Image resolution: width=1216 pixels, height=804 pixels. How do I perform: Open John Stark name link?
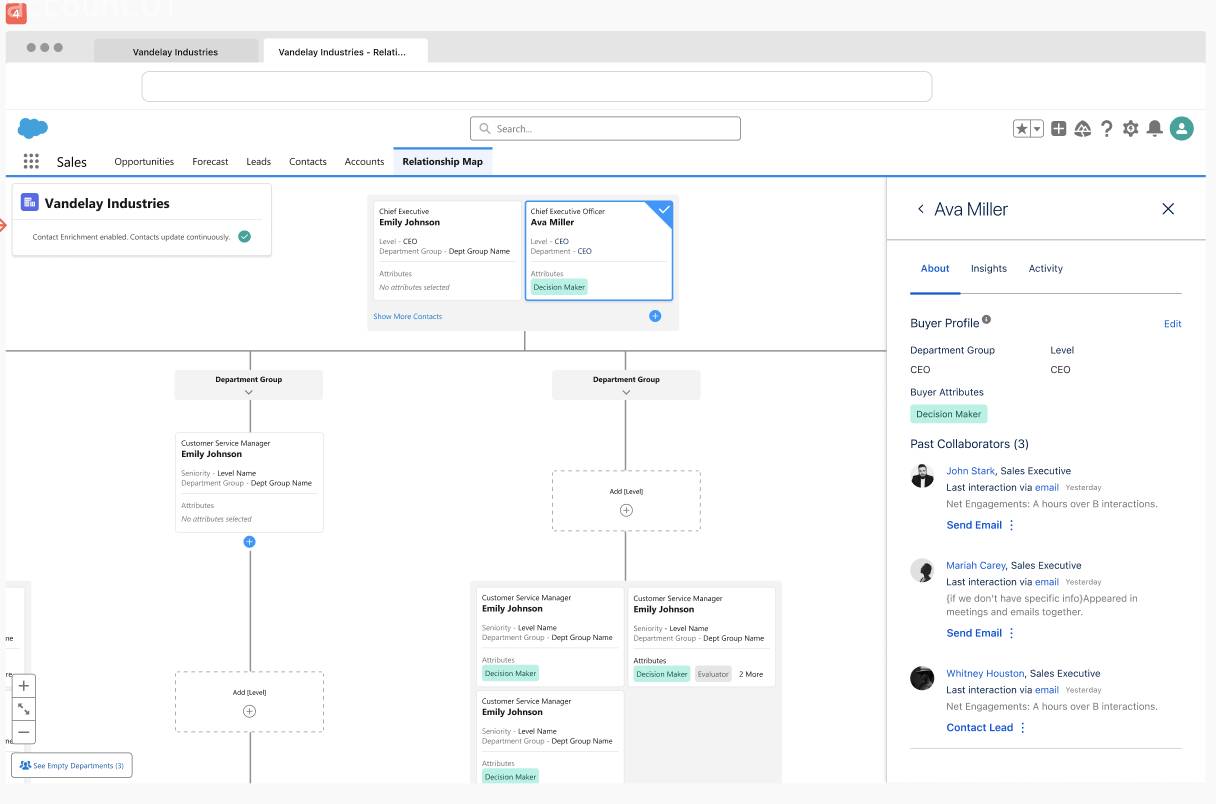click(970, 470)
